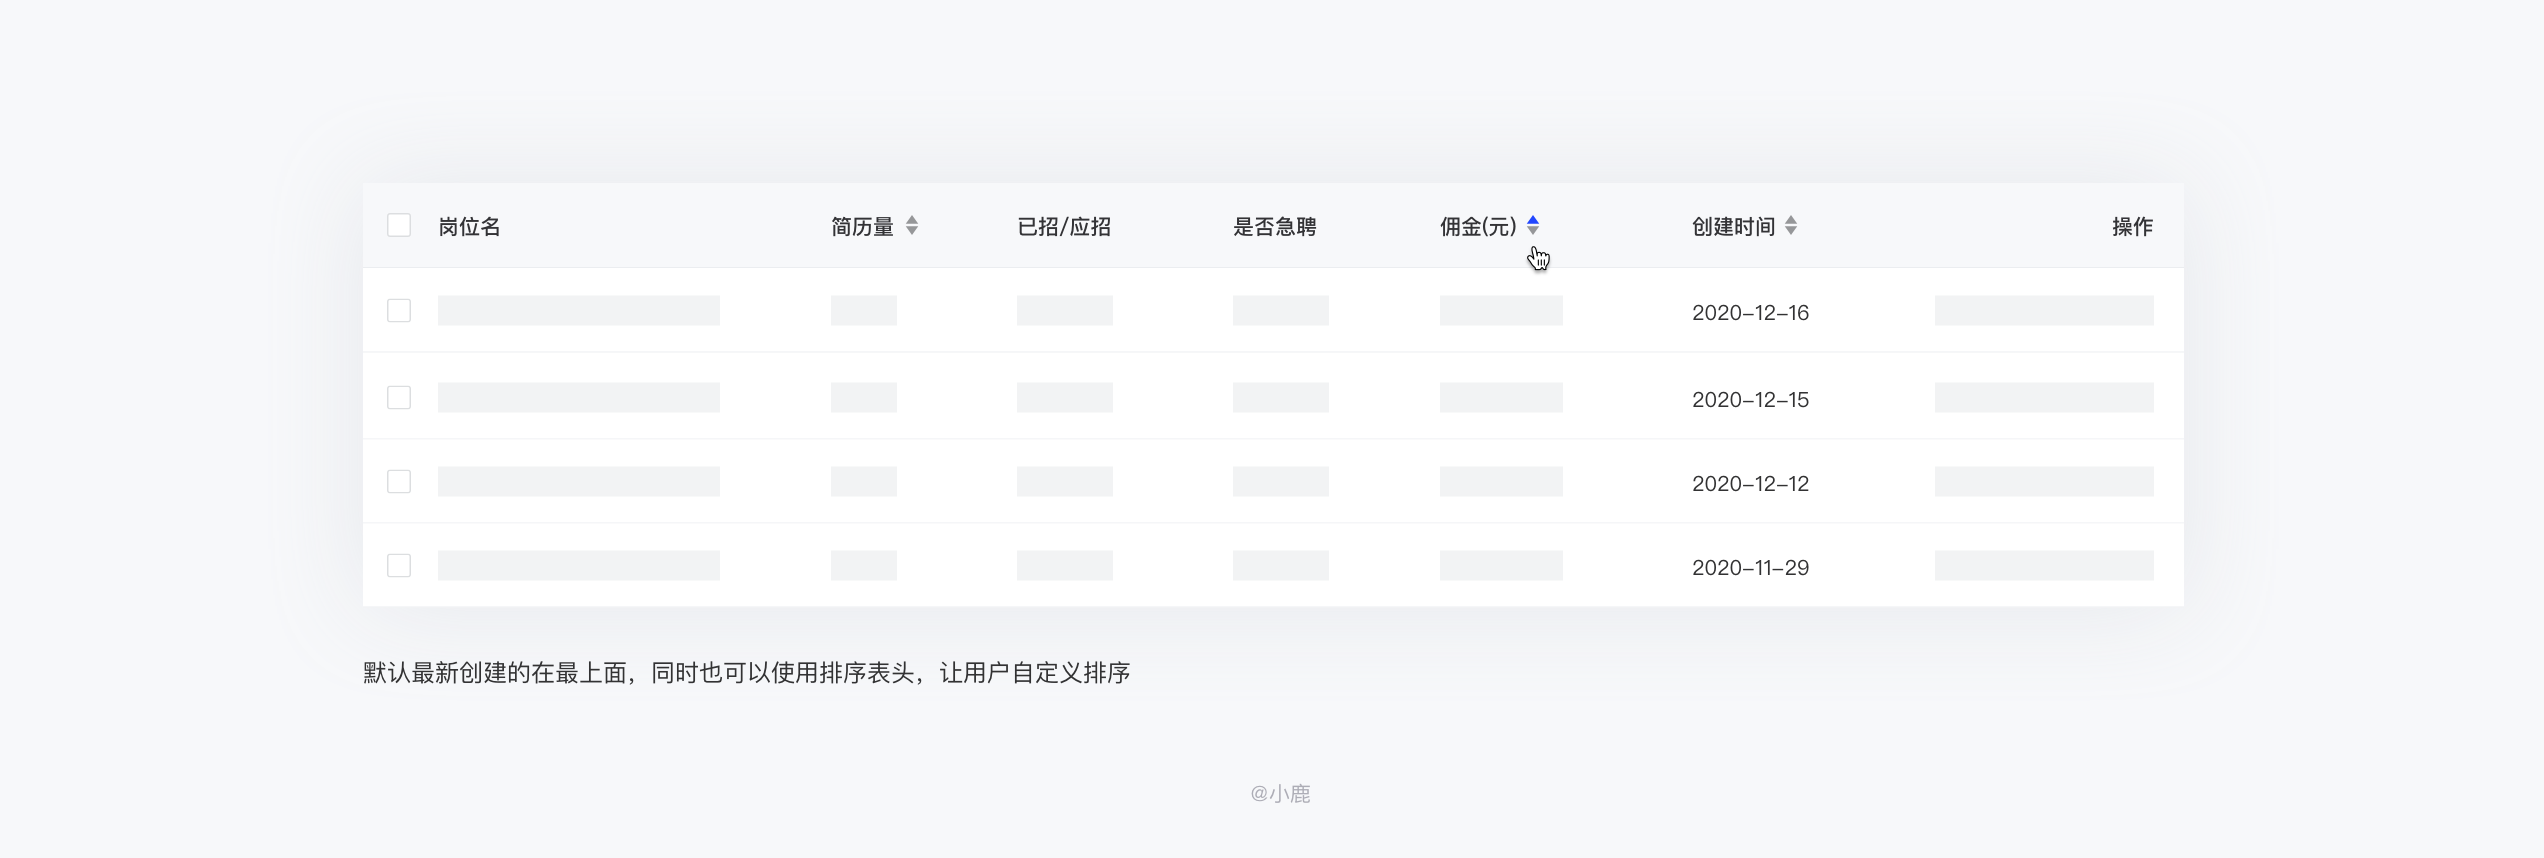Toggle the 创建时间 sort icon
Image resolution: width=2544 pixels, height=858 pixels.
tap(1791, 226)
